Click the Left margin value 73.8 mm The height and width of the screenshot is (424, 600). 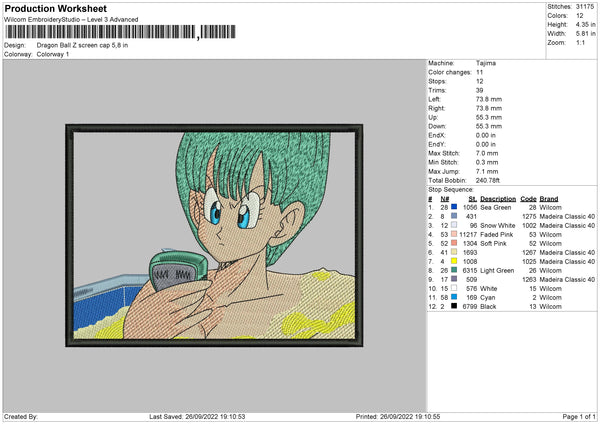pos(489,99)
